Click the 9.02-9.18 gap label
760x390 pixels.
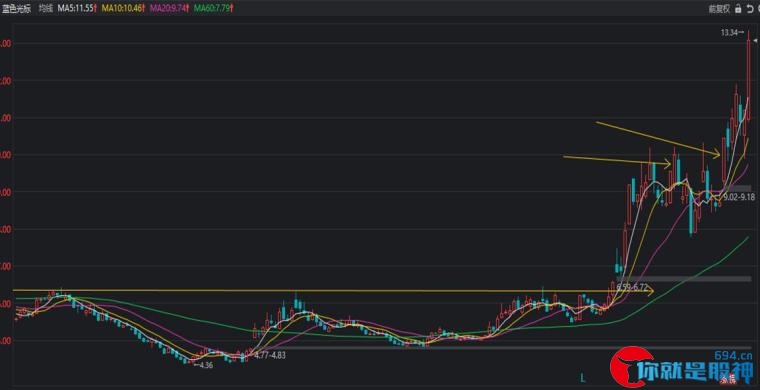[x=740, y=197]
